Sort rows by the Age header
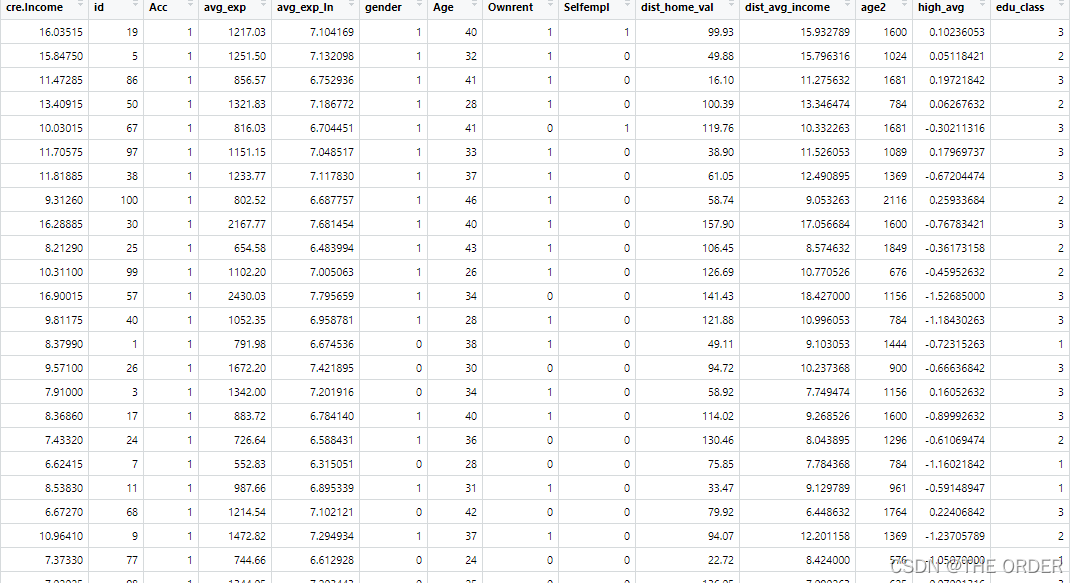Screen dimensions: 1078x583 (x=443, y=8)
